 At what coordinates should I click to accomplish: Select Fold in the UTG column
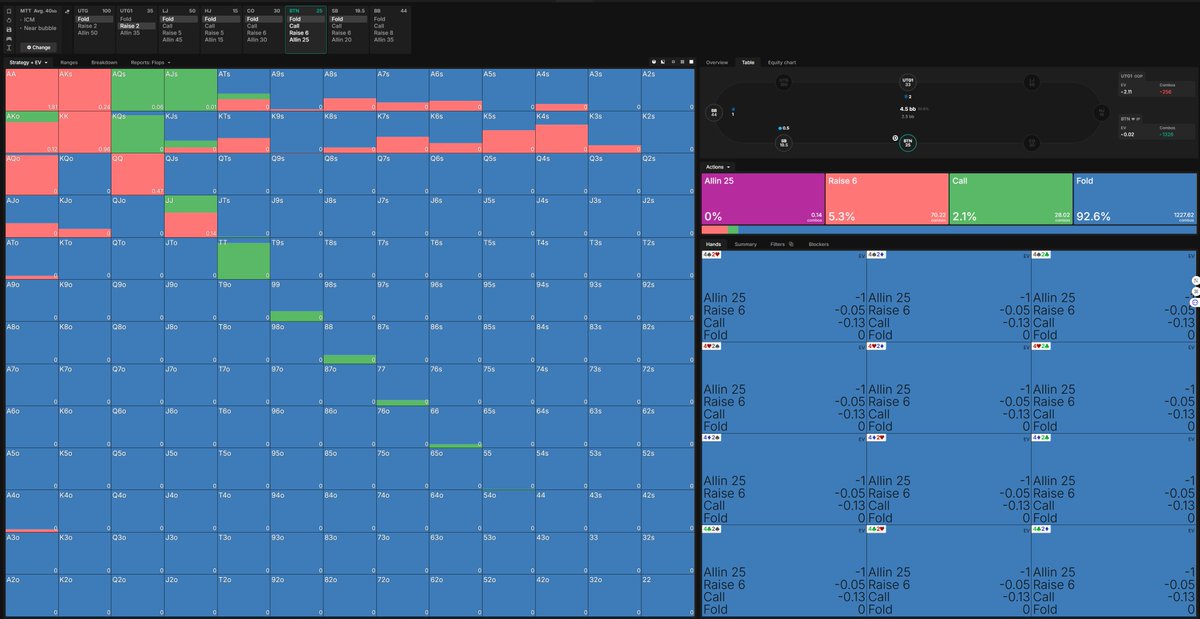click(x=93, y=19)
